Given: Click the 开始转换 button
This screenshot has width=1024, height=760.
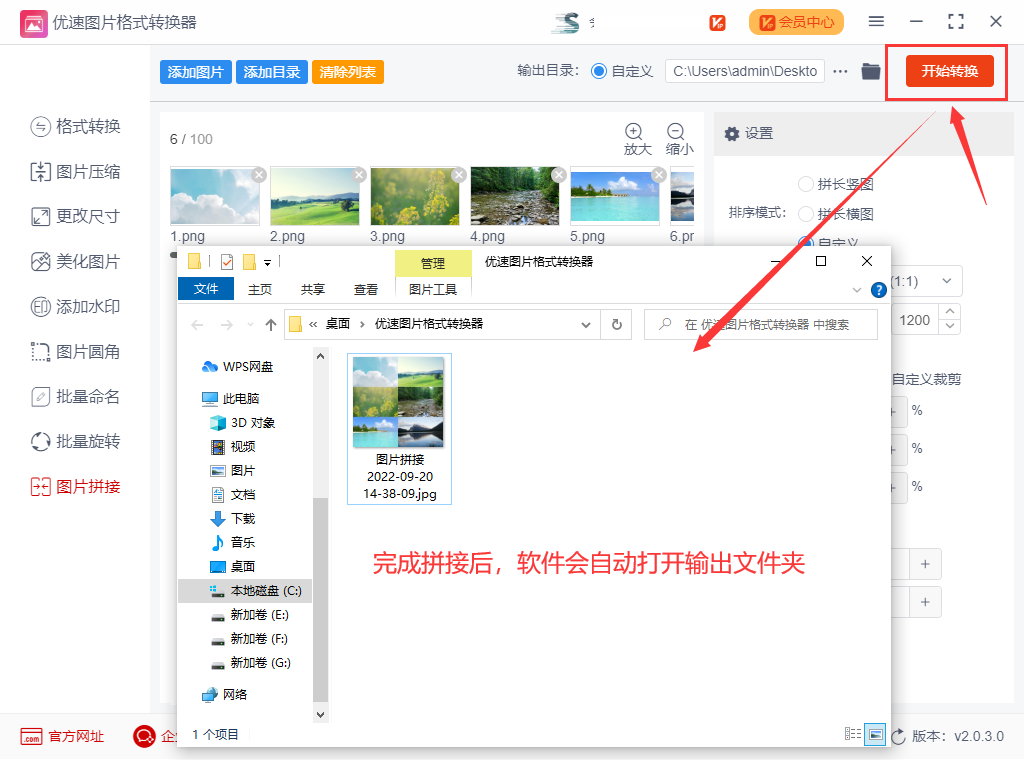Looking at the screenshot, I should pyautogui.click(x=949, y=71).
